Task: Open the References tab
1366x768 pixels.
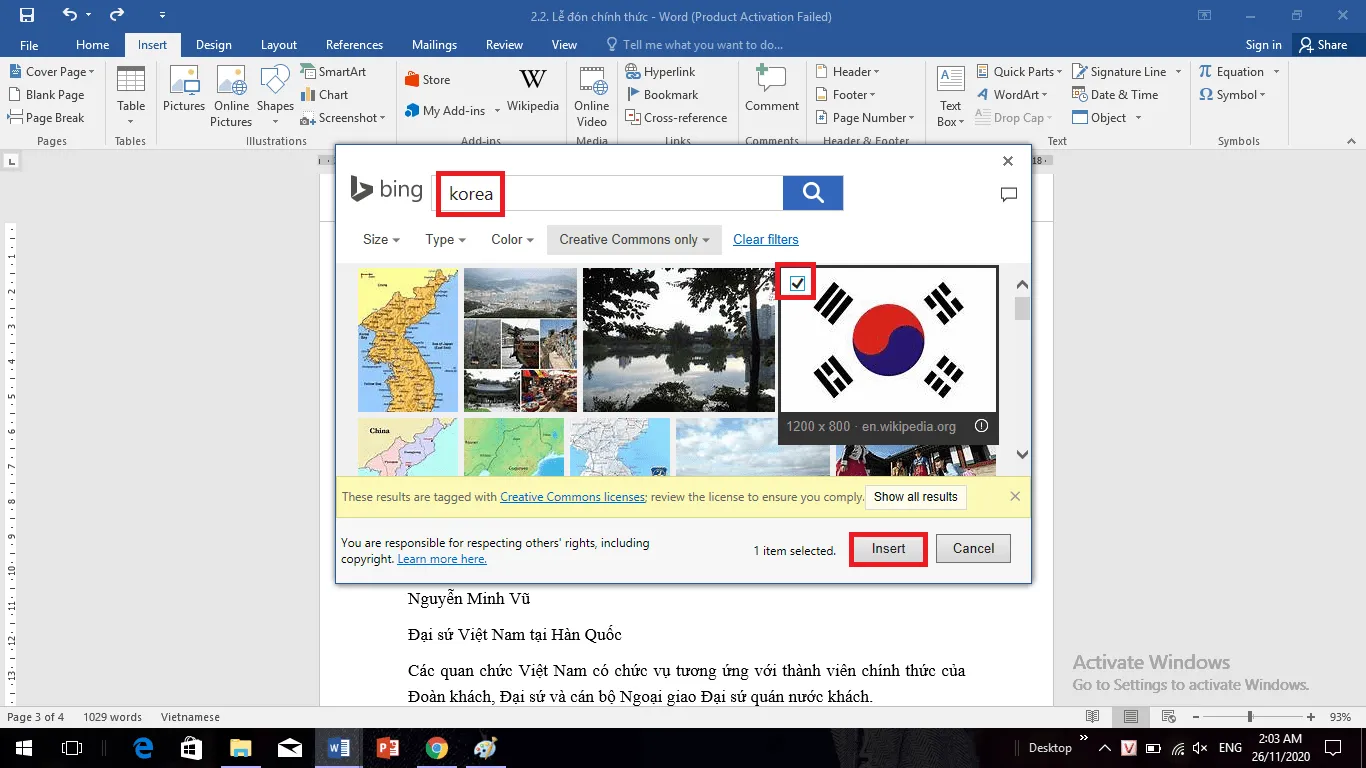Action: pos(354,45)
